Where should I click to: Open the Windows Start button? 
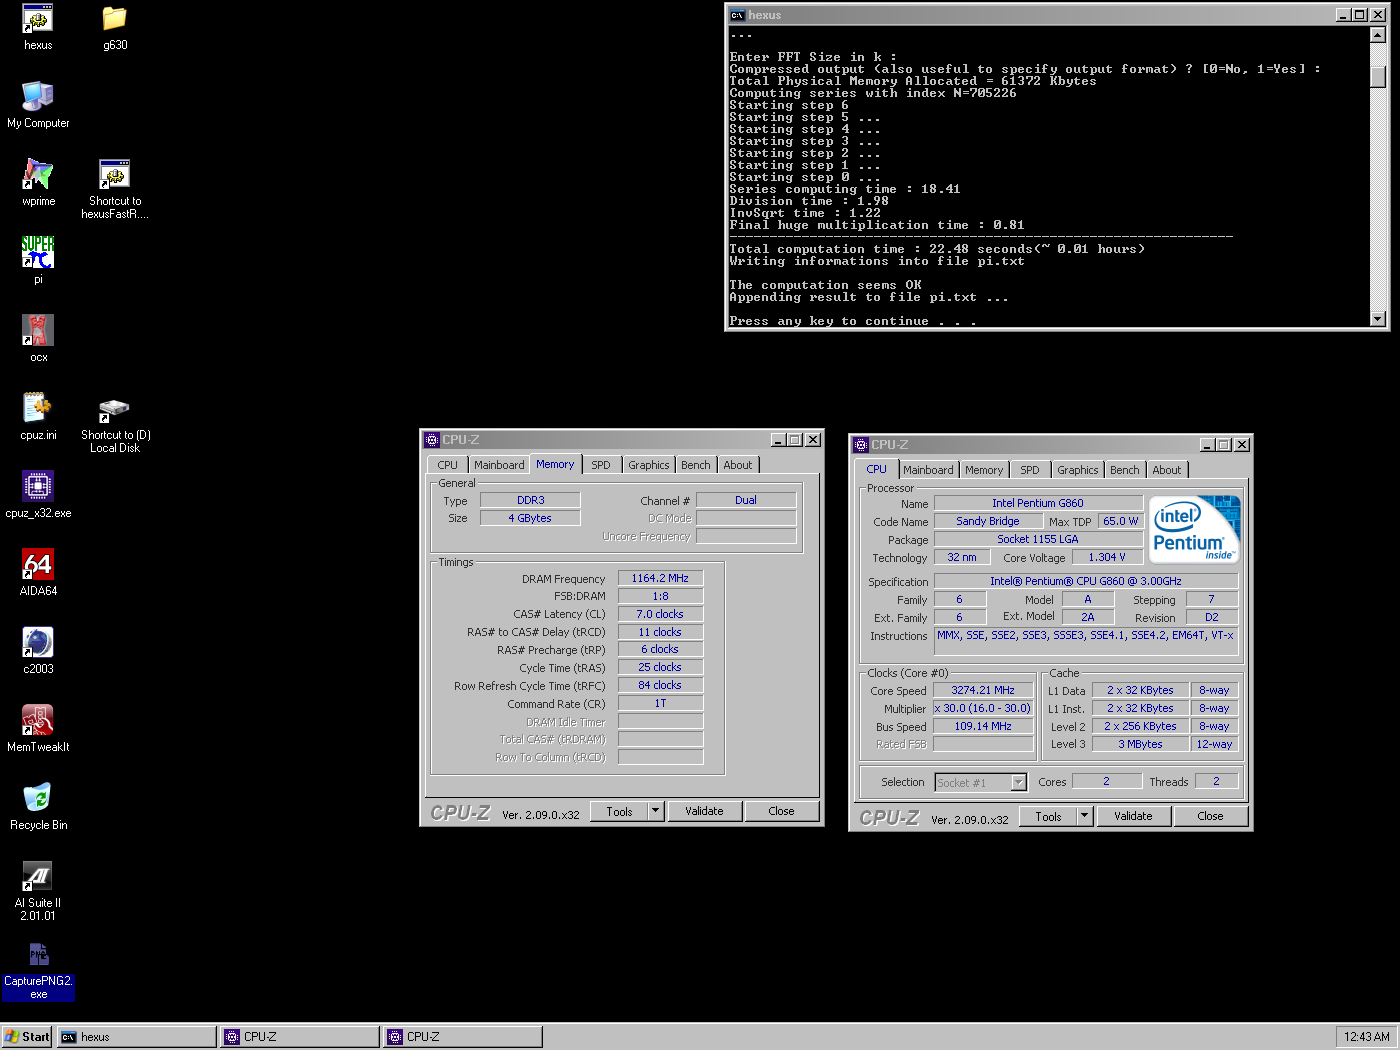pos(27,1037)
